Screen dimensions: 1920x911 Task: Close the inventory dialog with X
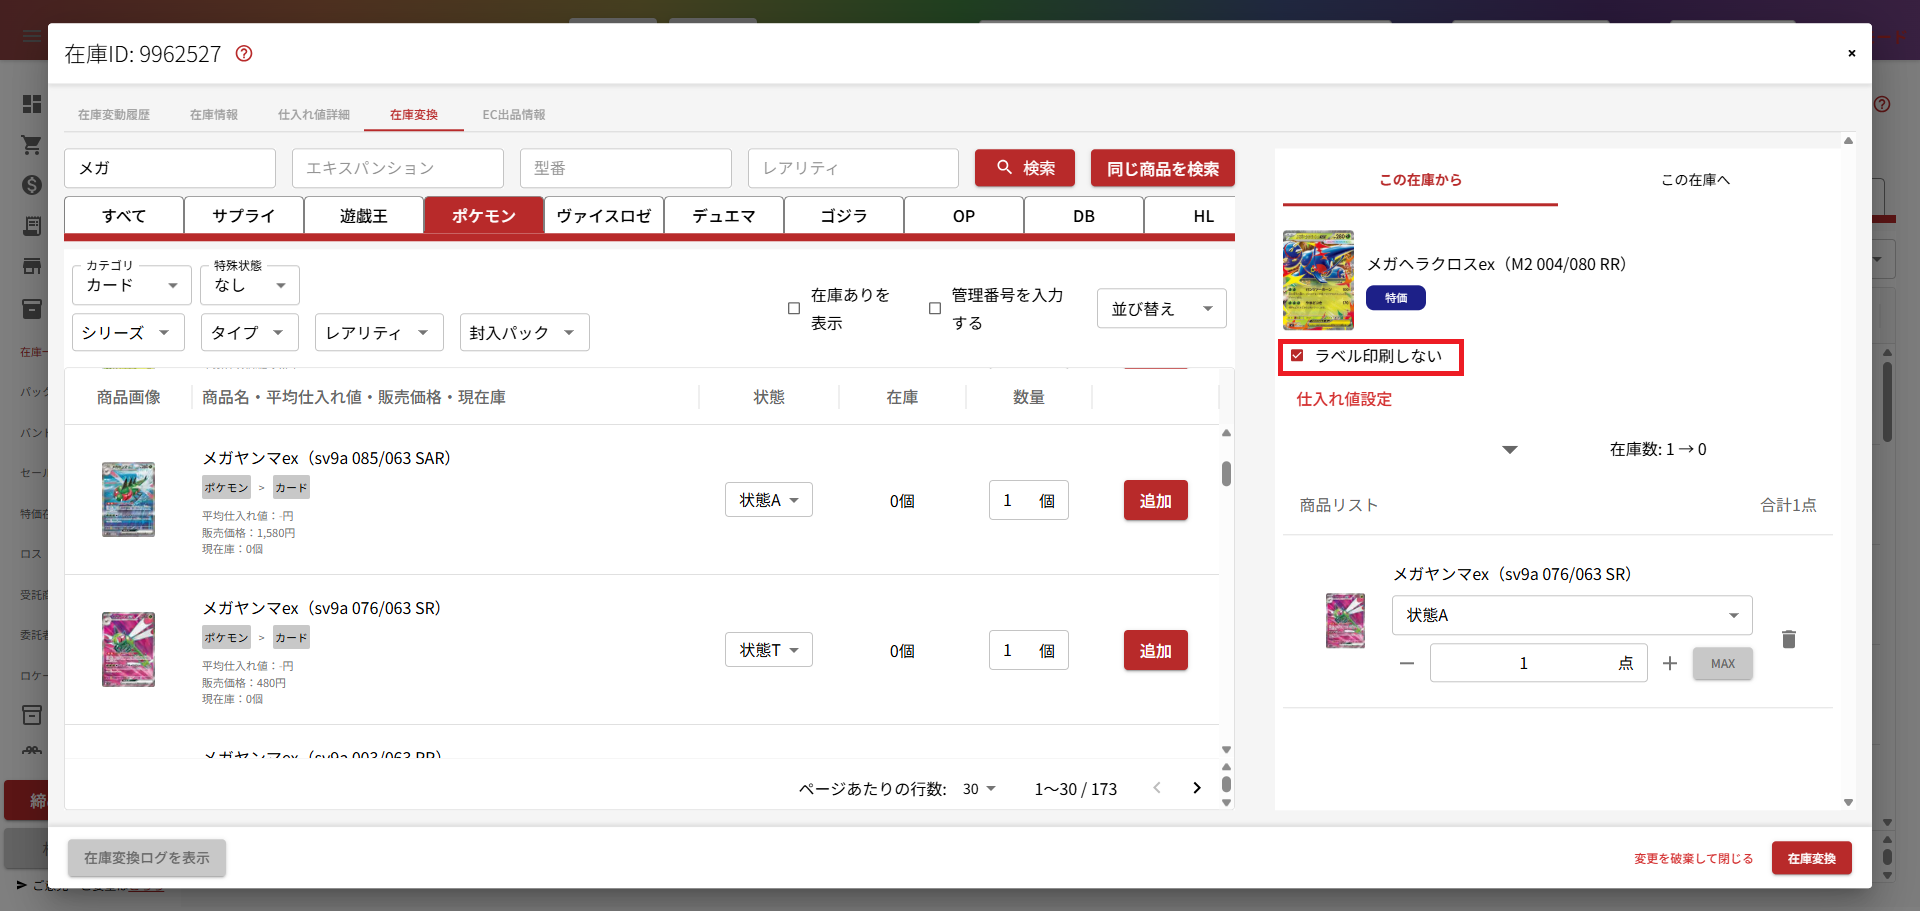pos(1851,53)
